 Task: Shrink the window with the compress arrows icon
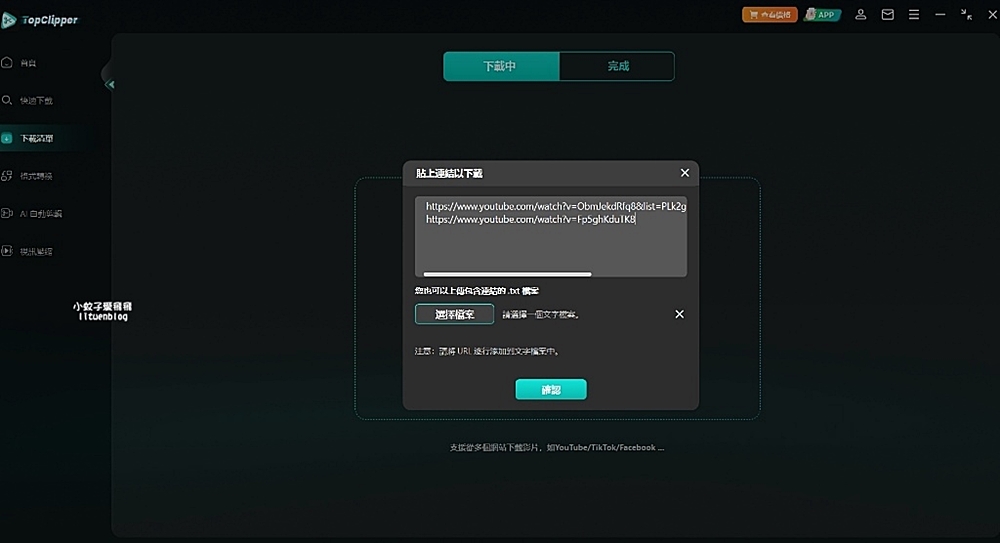coord(966,14)
